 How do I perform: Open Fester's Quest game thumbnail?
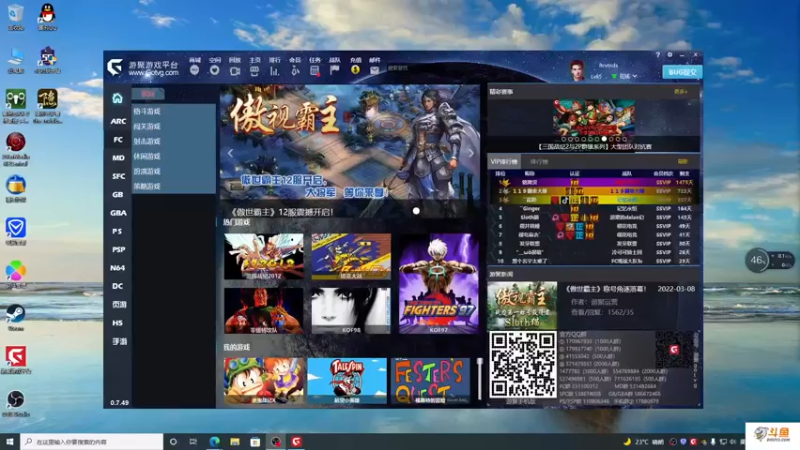[x=430, y=381]
